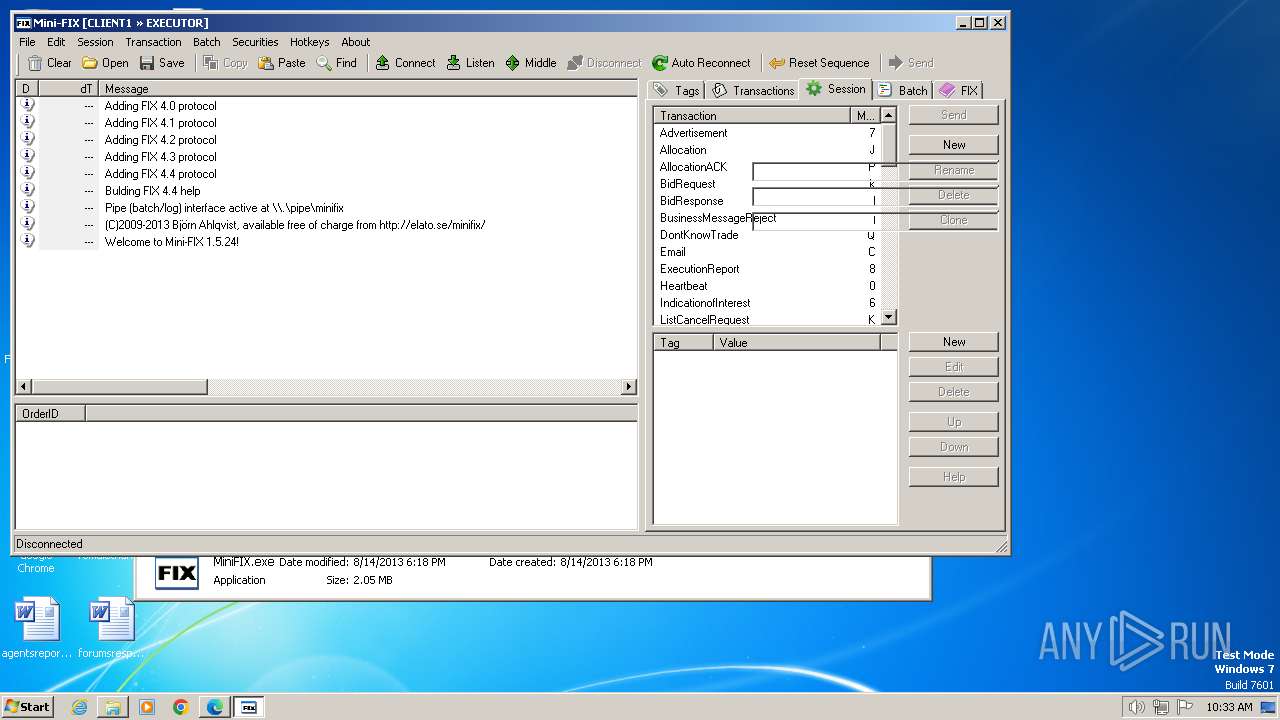1280x720 pixels.
Task: Open Microsoft Edge from the taskbar
Action: click(x=215, y=707)
